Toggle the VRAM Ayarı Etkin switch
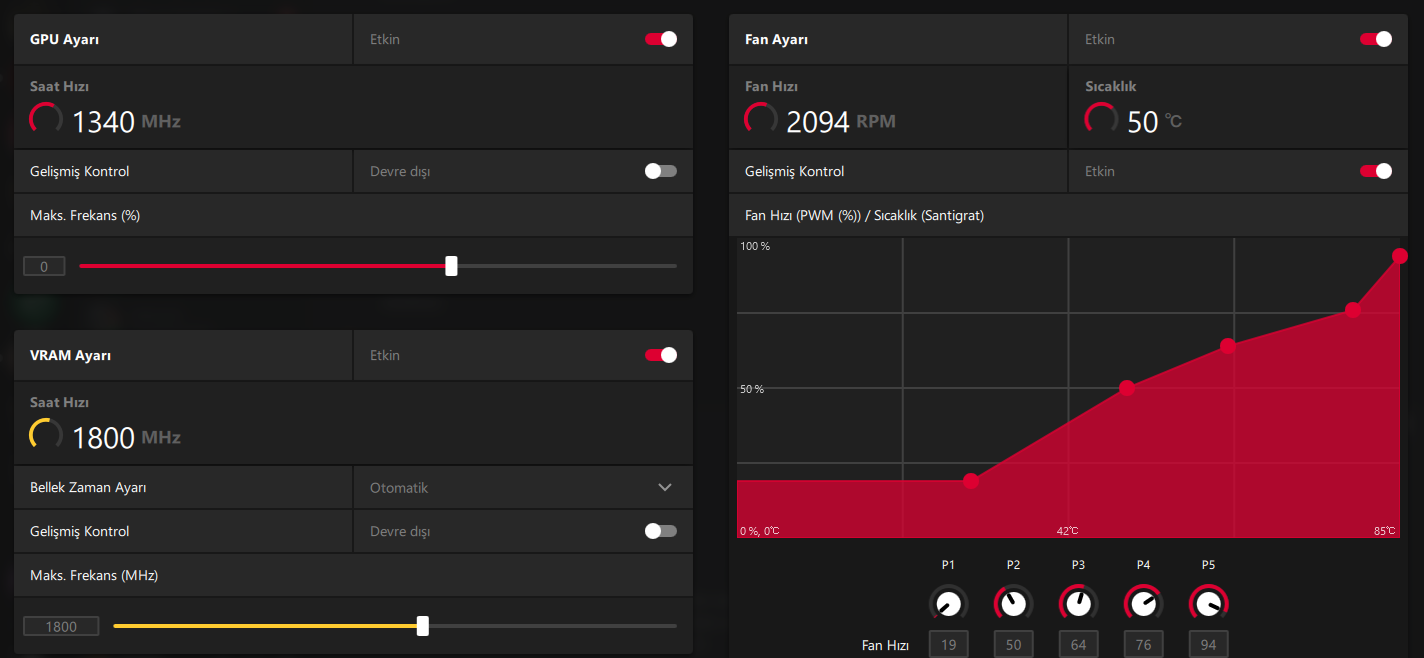 click(661, 355)
